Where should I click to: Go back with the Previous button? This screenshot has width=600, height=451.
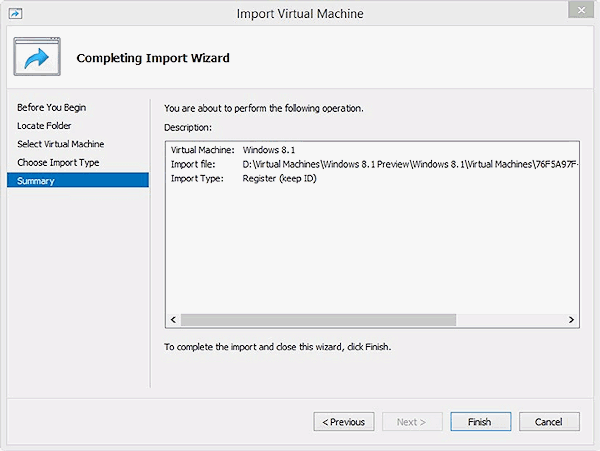click(344, 422)
